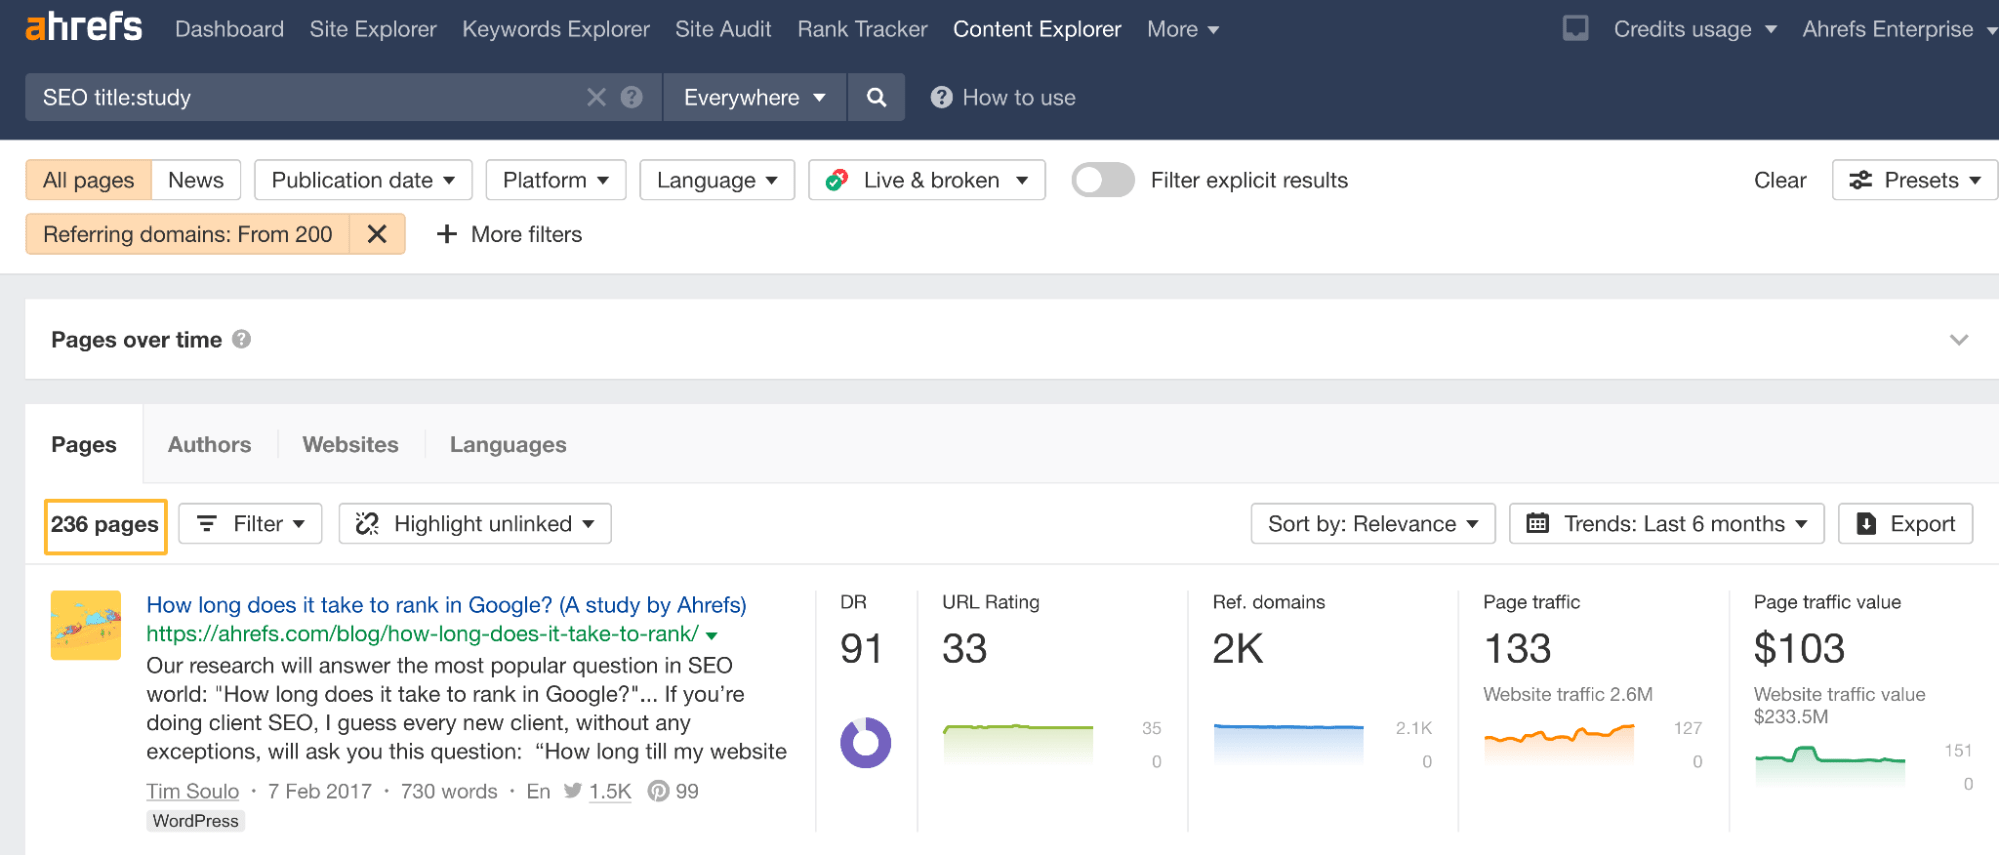Open the Sort by Relevance dropdown
Screen dimensions: 1999x856
(x=1372, y=524)
